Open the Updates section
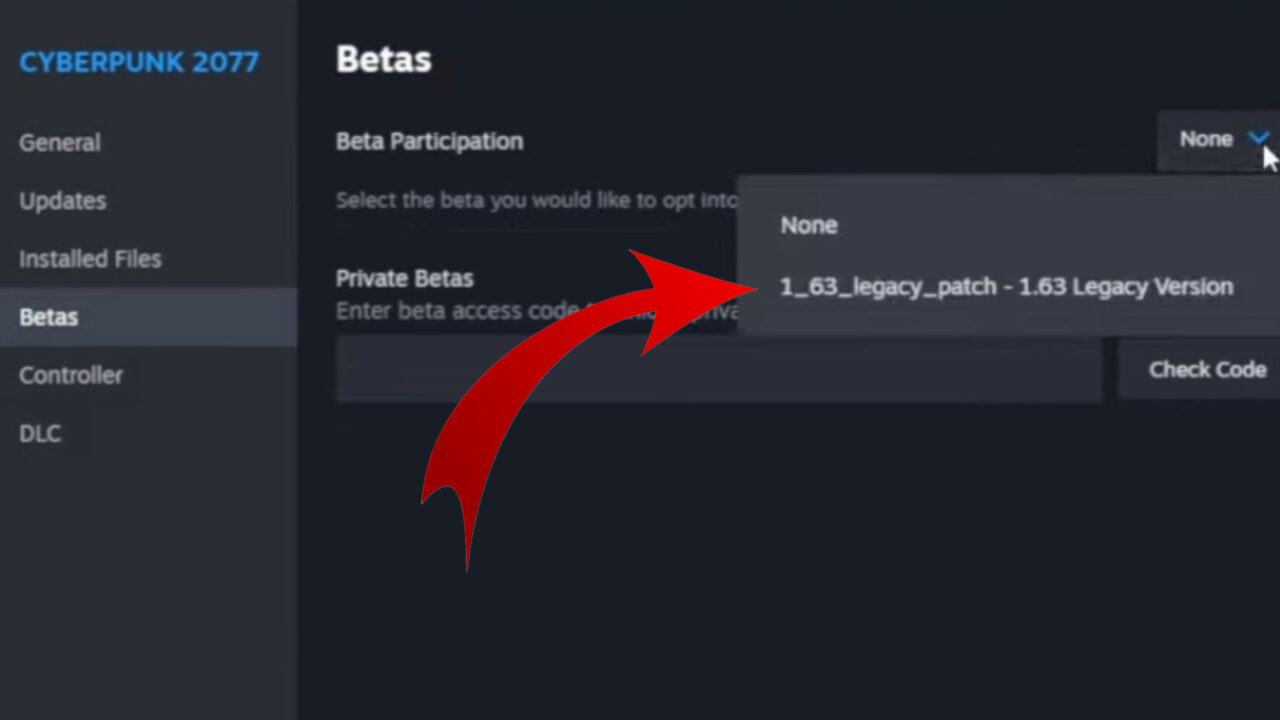 tap(62, 200)
